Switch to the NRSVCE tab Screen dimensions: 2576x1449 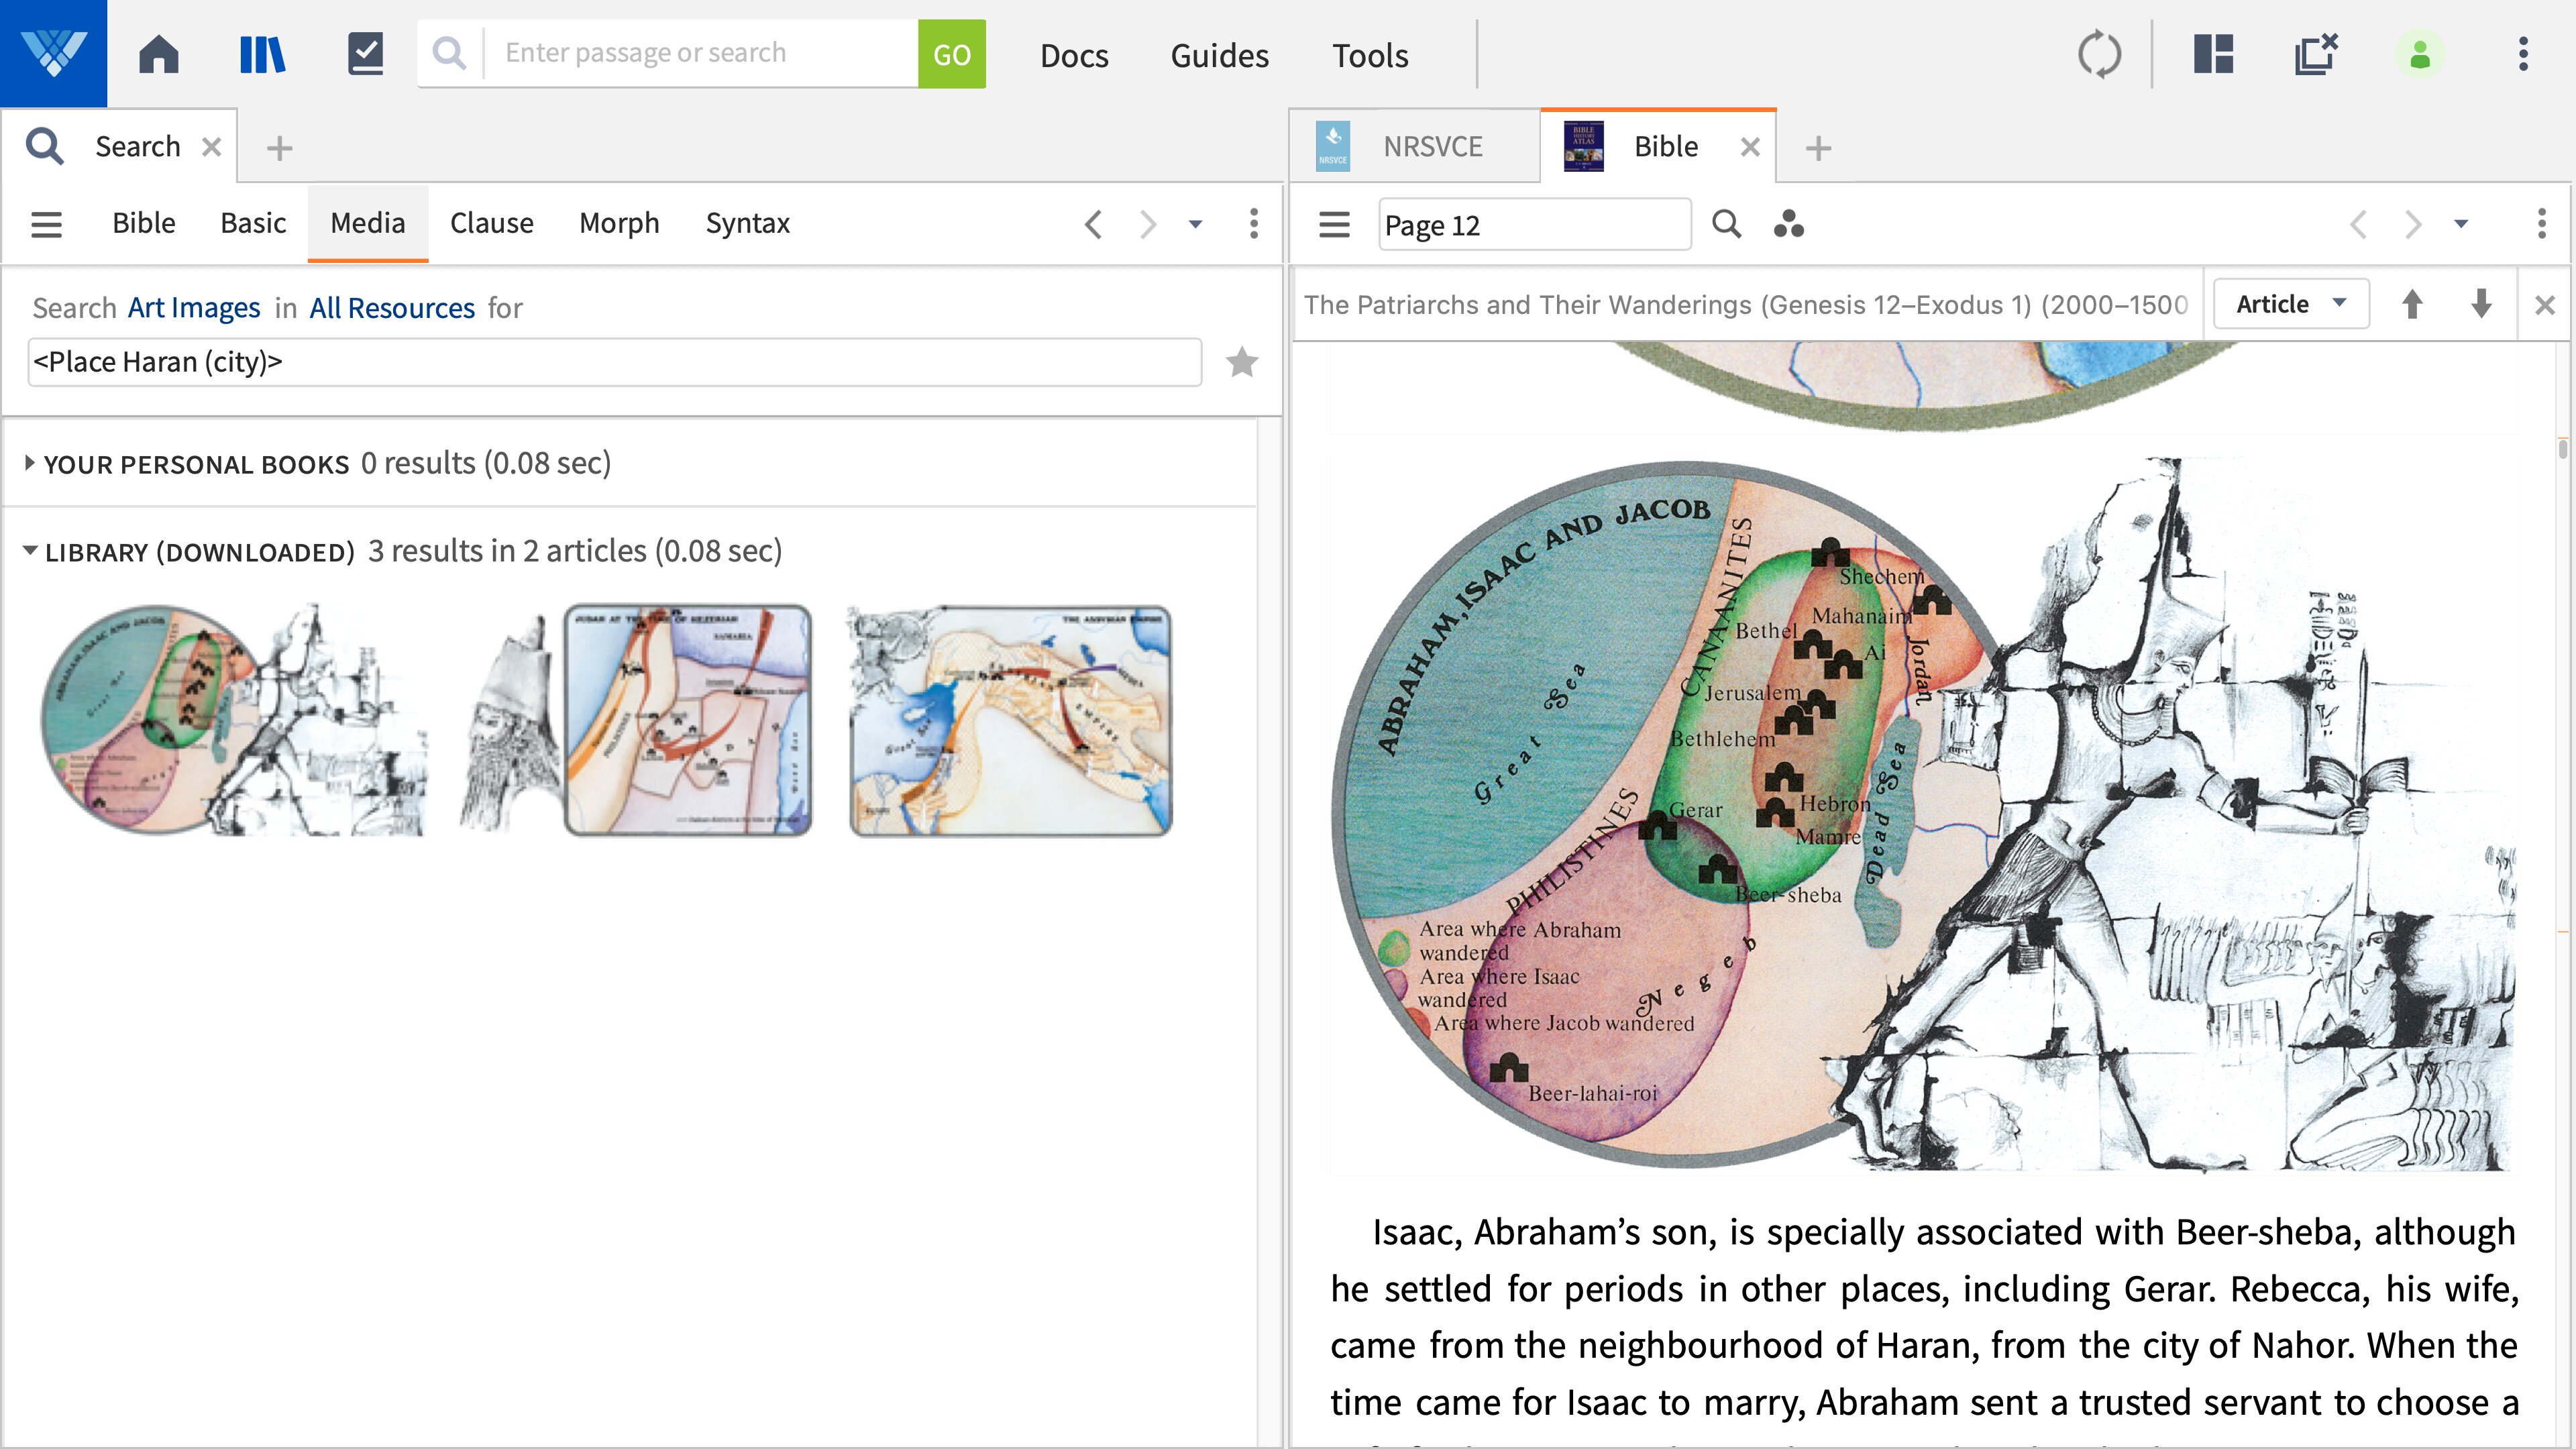point(1430,146)
